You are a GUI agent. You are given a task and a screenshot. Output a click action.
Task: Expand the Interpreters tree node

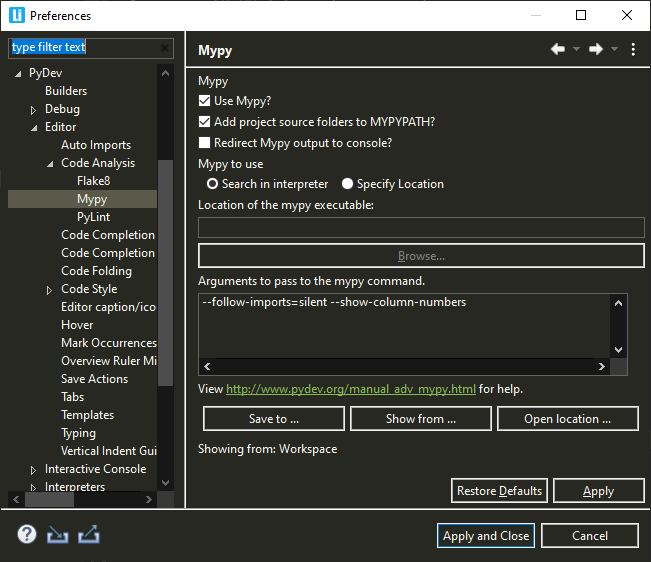[x=34, y=487]
